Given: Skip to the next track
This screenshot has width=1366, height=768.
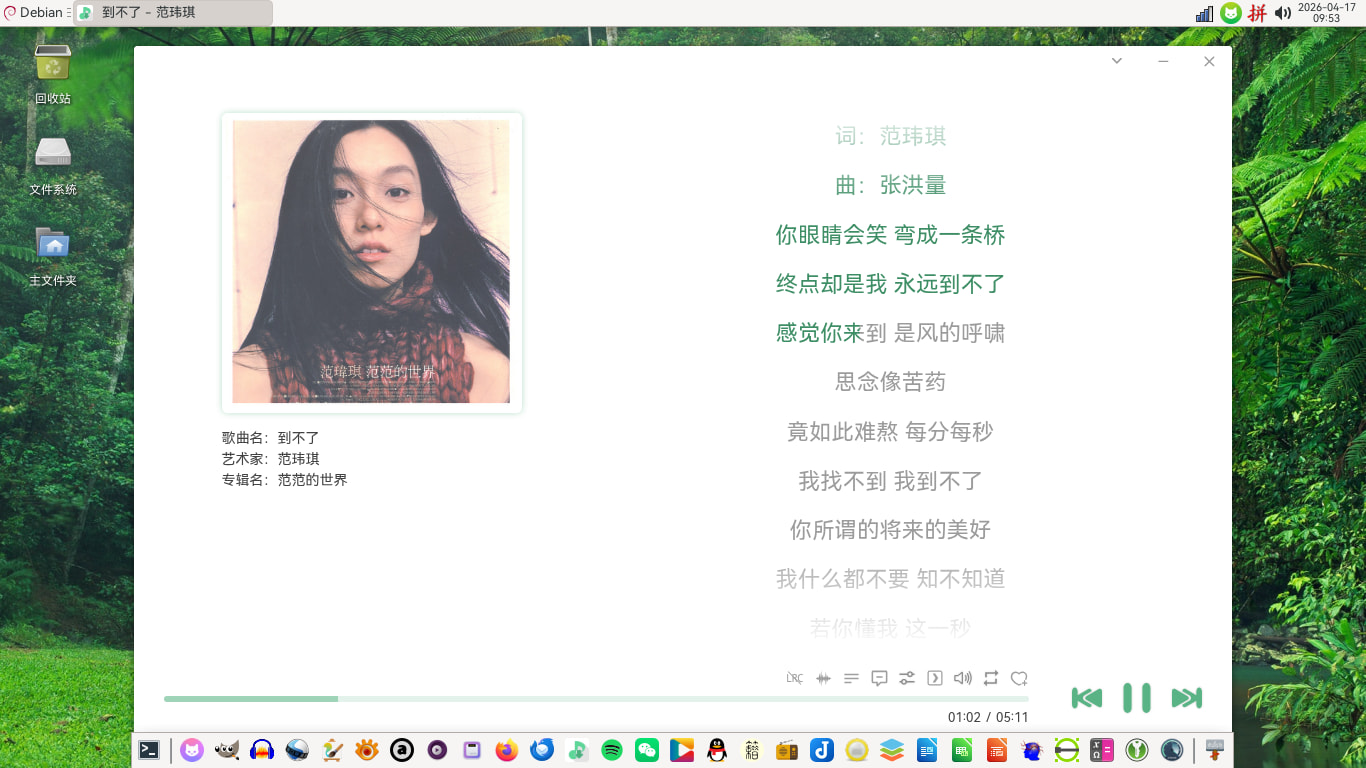Looking at the screenshot, I should coord(1187,698).
